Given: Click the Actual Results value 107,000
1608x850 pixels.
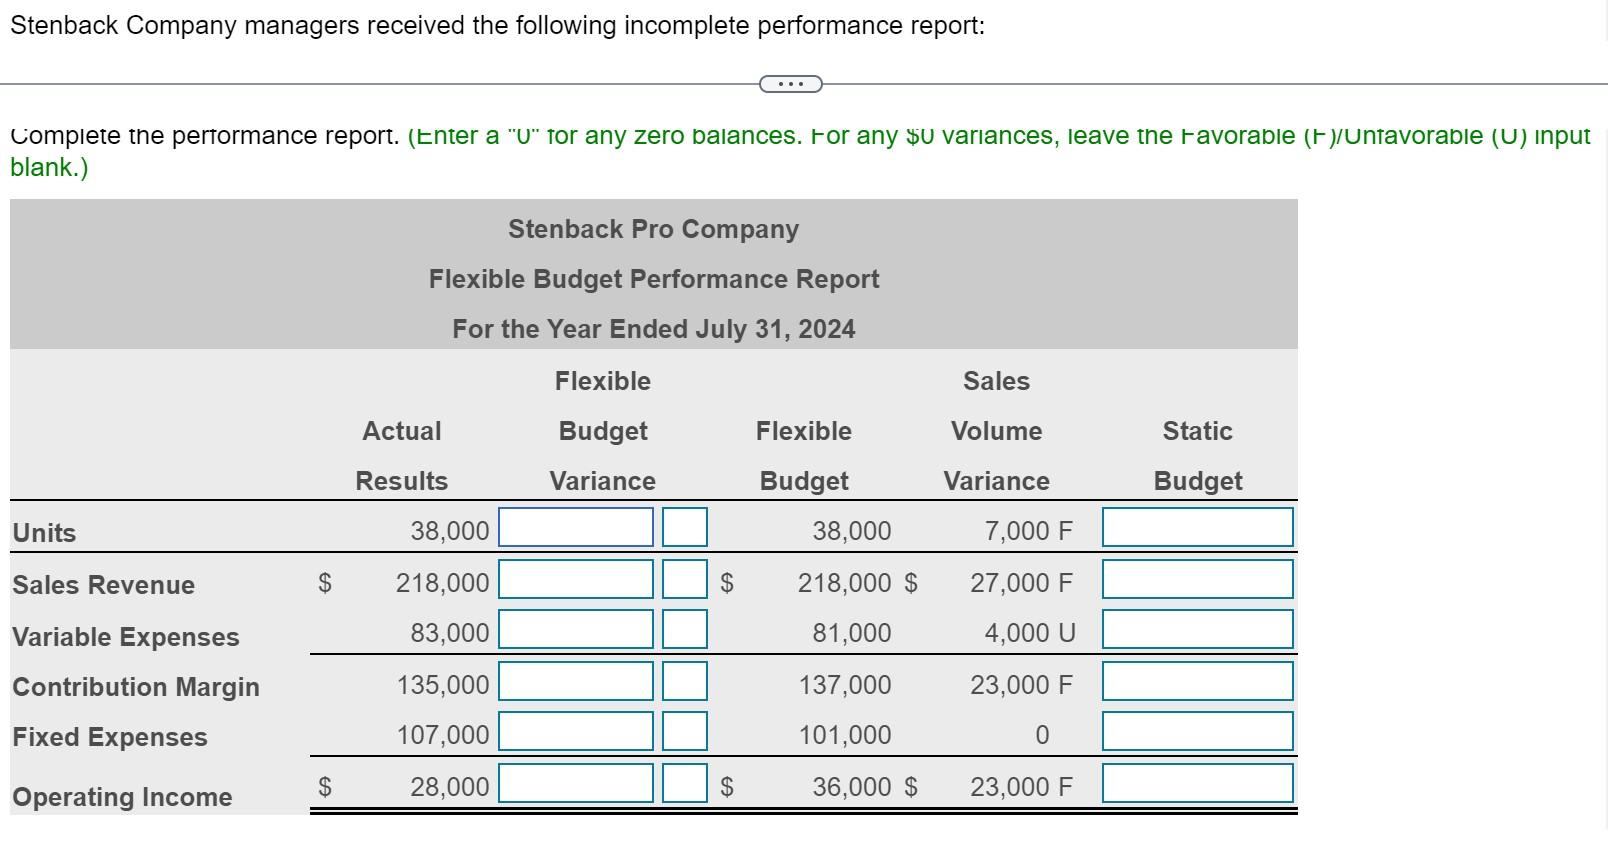Looking at the screenshot, I should [443, 734].
